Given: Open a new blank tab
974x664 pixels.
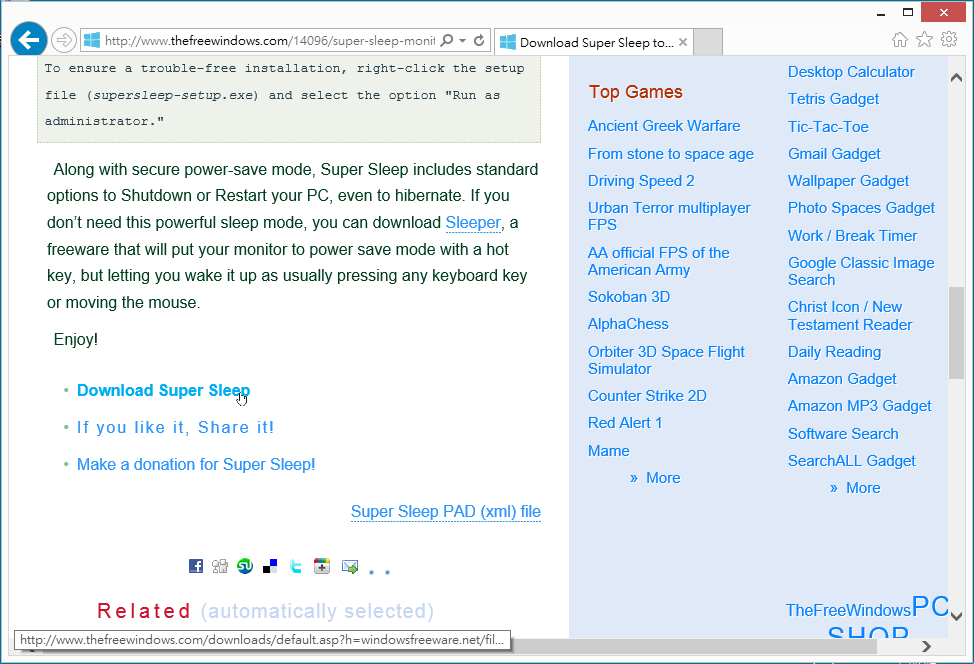Looking at the screenshot, I should point(708,42).
